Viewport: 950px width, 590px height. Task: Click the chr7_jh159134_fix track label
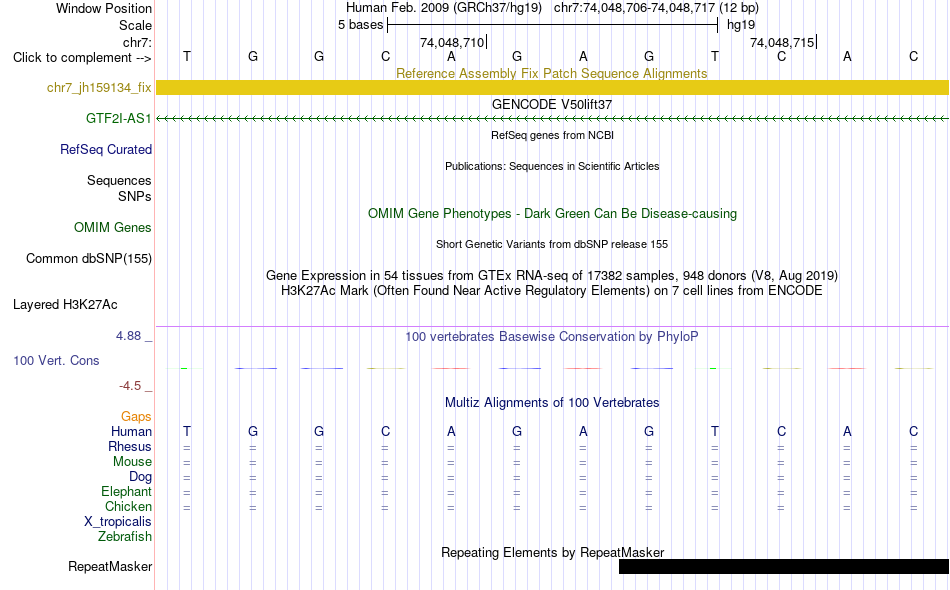click(99, 88)
